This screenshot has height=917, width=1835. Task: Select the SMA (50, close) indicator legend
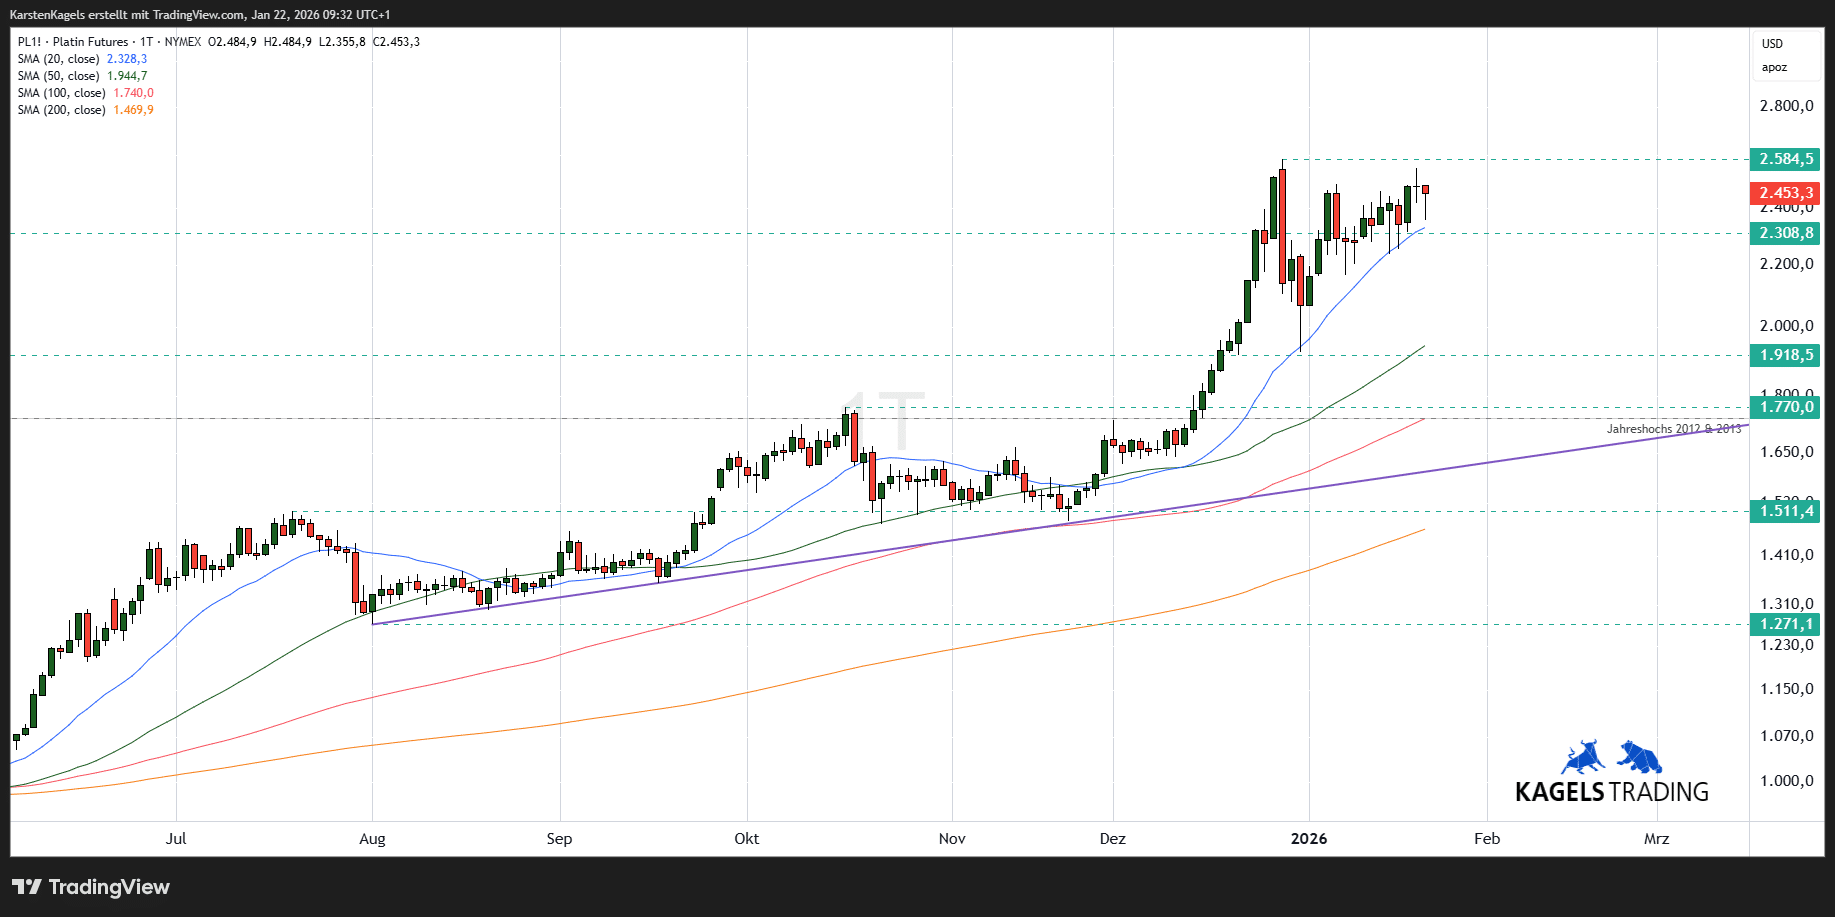(59, 76)
